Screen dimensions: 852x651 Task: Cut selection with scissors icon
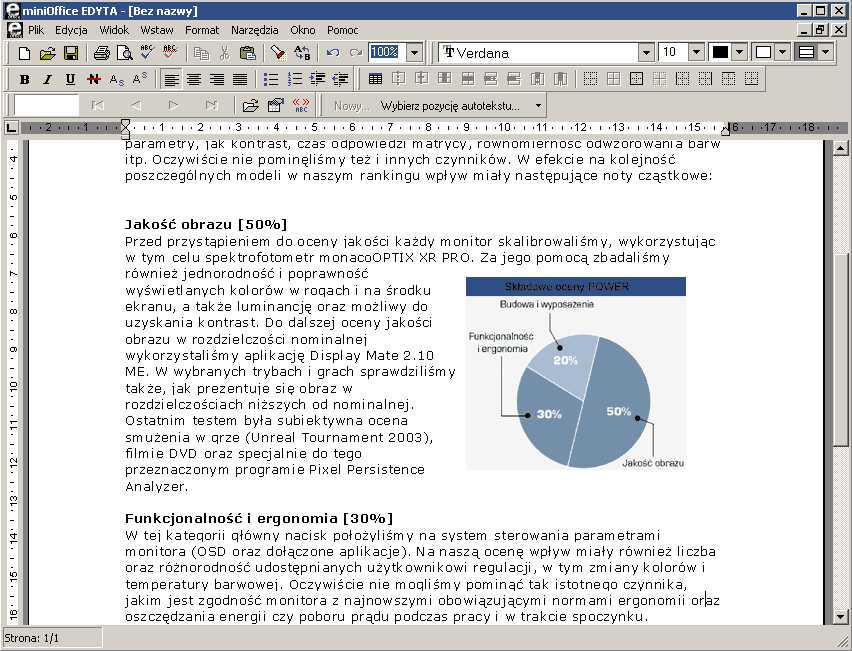(x=224, y=53)
